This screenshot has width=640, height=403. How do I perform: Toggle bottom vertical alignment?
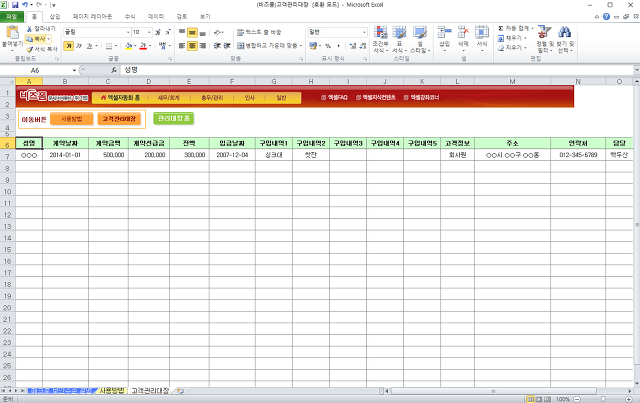[x=202, y=32]
